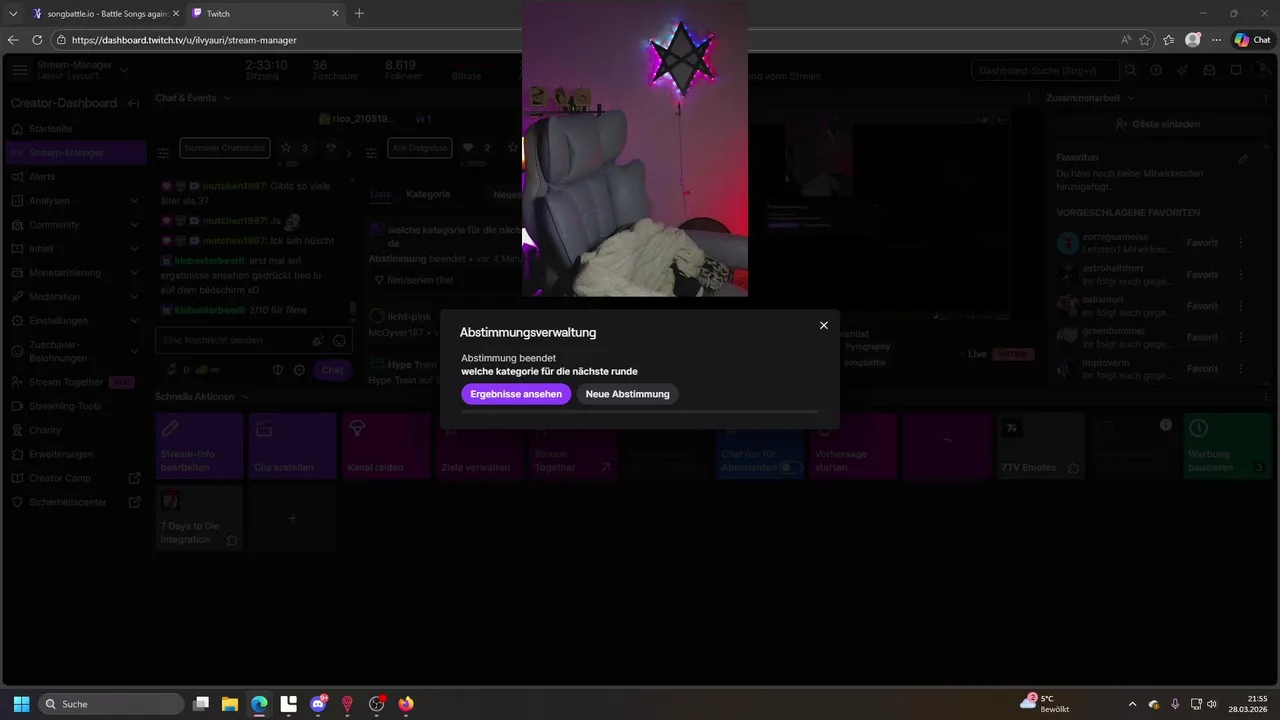Open options menu for astrohallthorr row
This screenshot has width=1280, height=720.
[1241, 274]
